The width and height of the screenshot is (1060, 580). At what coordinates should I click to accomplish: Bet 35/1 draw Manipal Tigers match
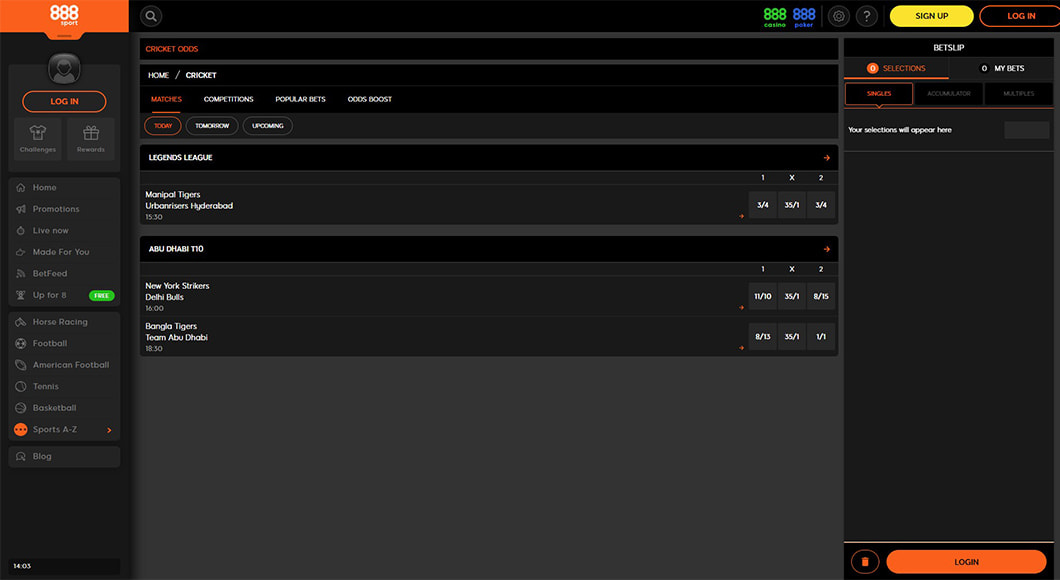[x=792, y=205]
